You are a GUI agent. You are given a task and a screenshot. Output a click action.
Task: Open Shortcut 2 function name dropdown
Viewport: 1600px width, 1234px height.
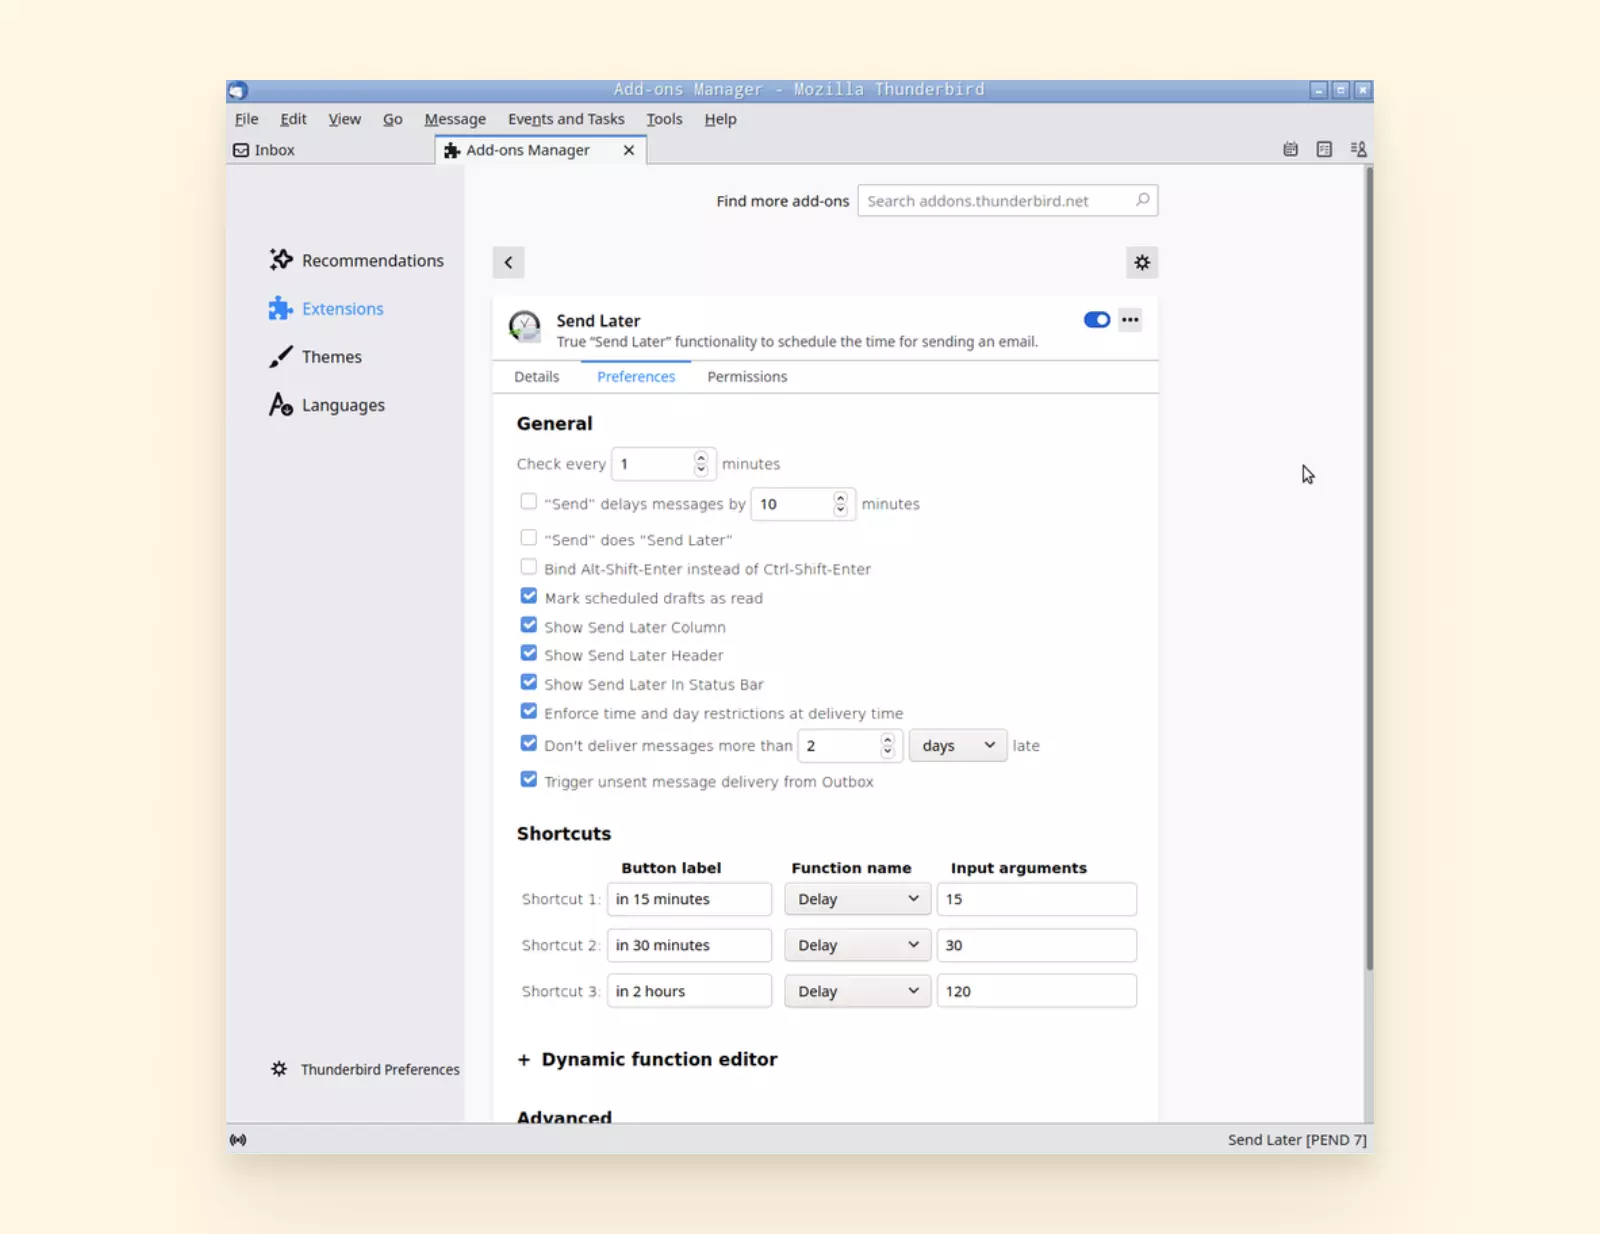point(857,945)
